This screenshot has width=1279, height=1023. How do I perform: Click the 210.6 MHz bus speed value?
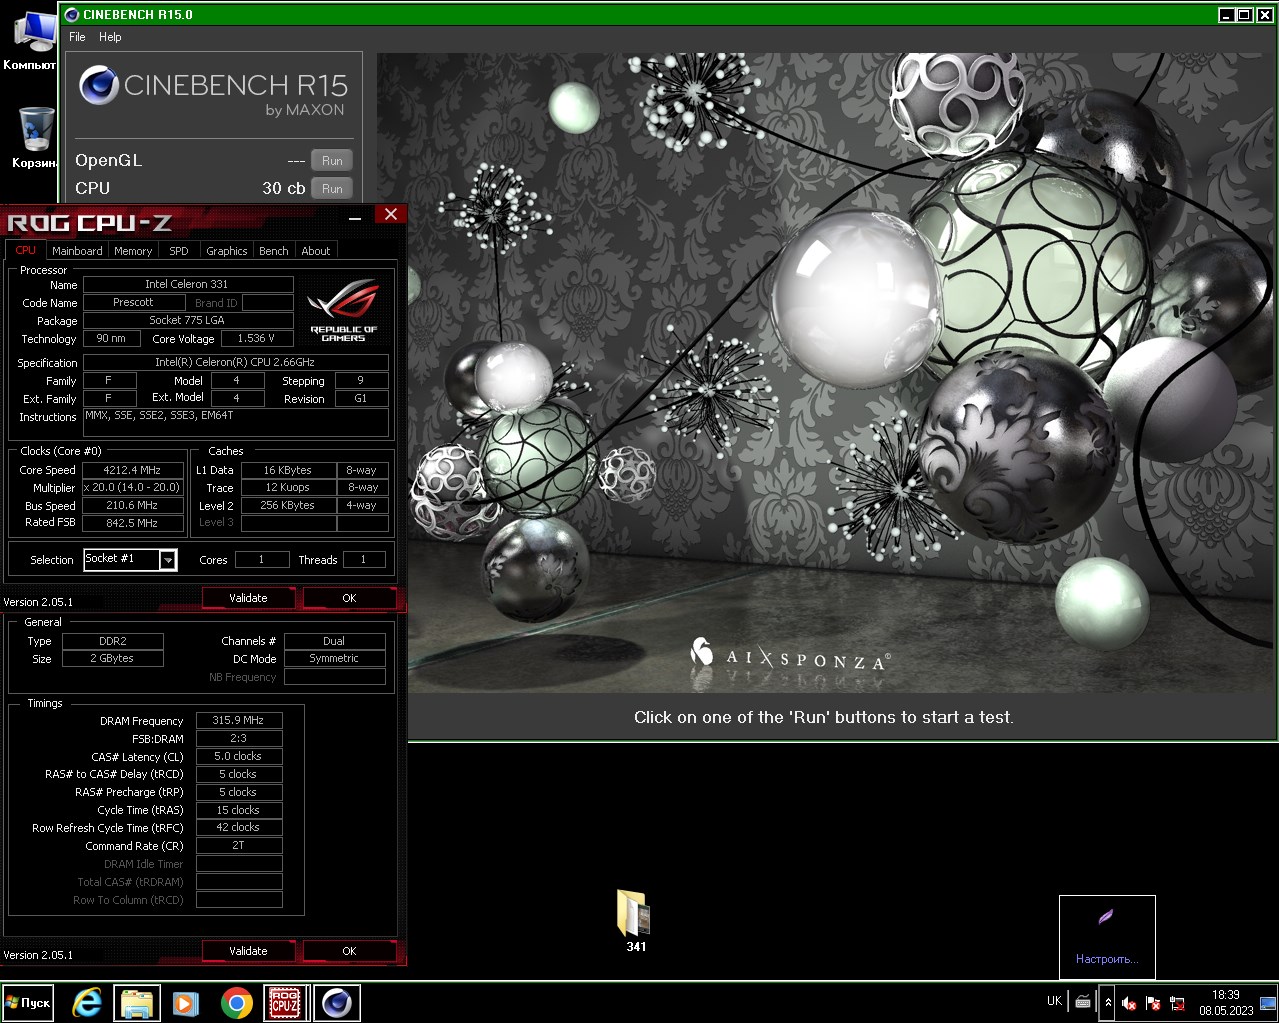tap(132, 506)
